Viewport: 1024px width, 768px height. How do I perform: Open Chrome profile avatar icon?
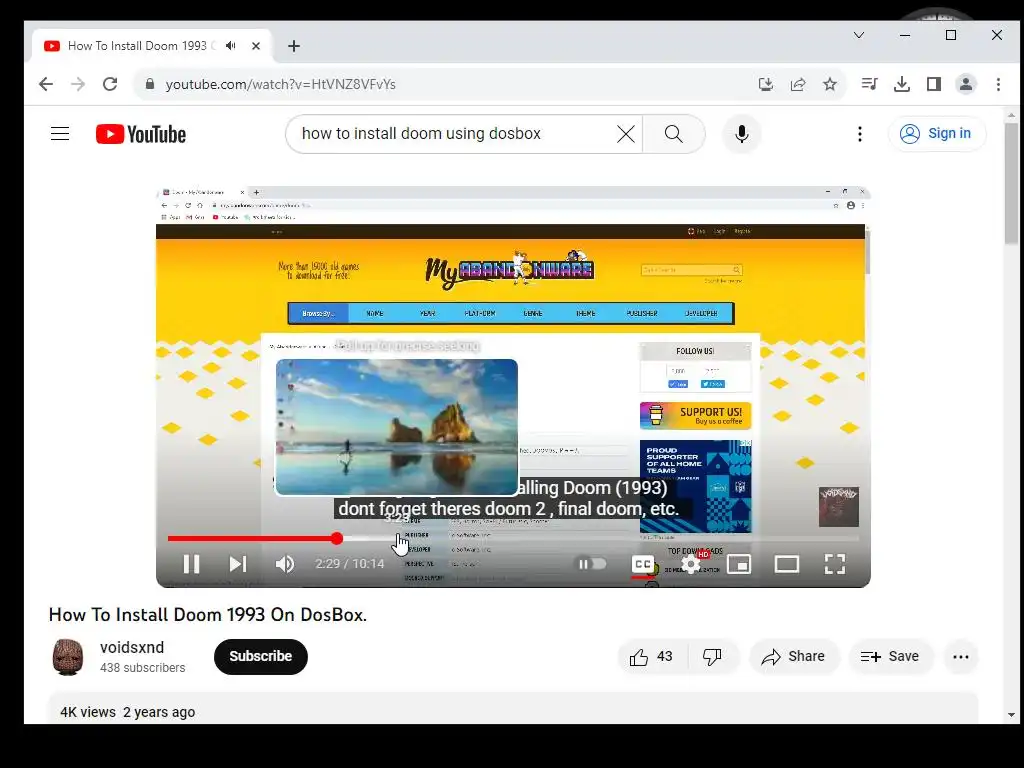tap(966, 84)
